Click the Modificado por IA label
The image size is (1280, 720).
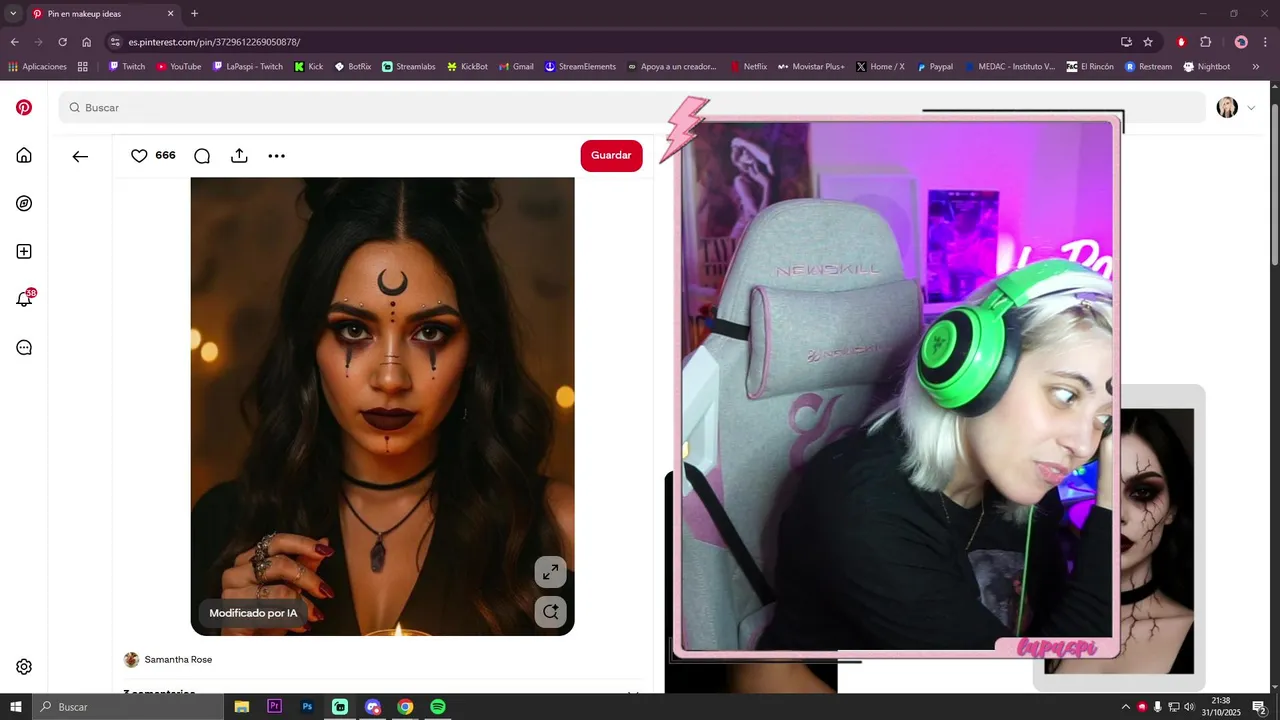coord(253,613)
